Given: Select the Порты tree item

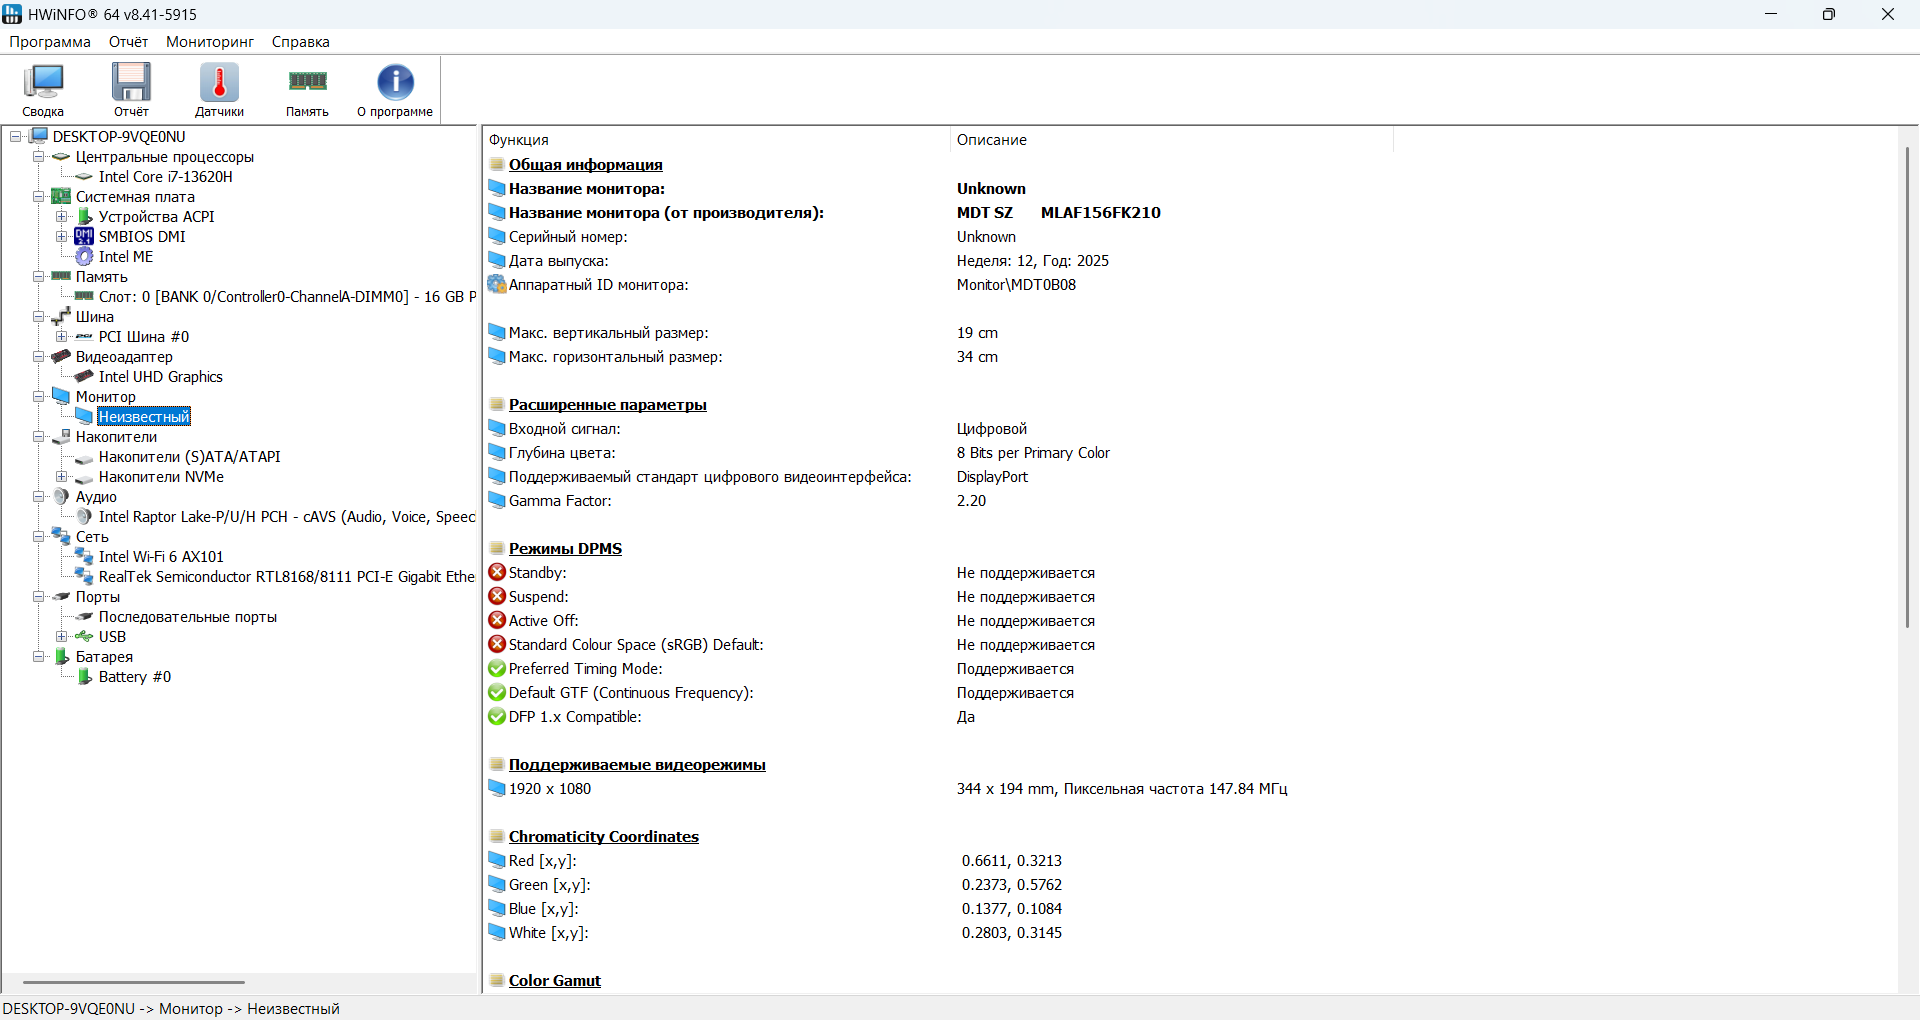Looking at the screenshot, I should click(98, 597).
